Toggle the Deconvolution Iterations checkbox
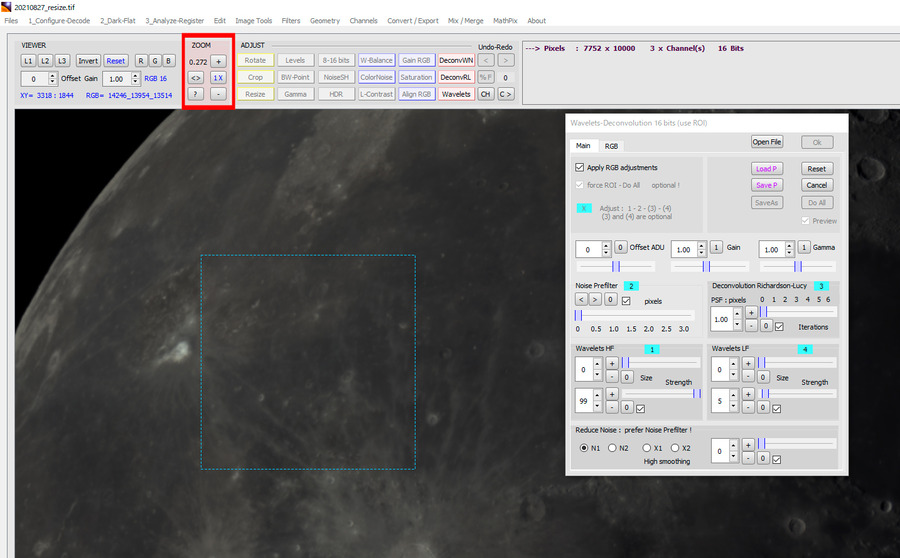 click(779, 327)
